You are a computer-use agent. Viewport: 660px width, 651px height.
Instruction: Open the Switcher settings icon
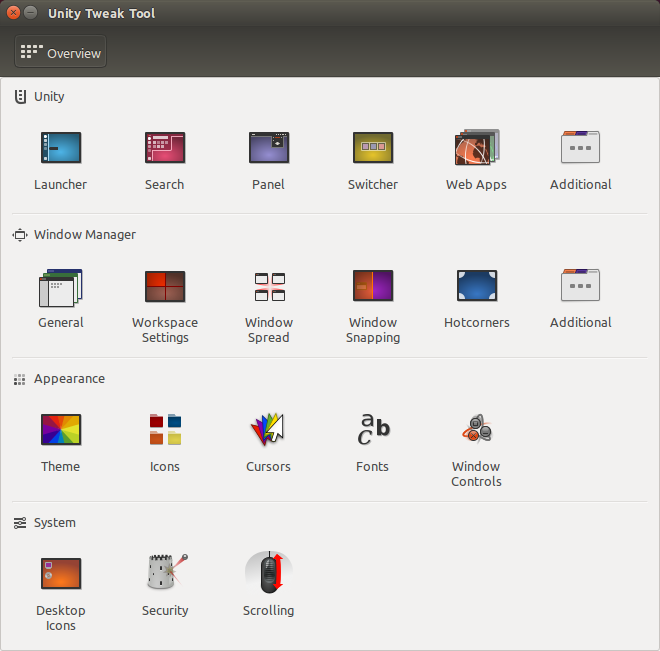tap(373, 148)
